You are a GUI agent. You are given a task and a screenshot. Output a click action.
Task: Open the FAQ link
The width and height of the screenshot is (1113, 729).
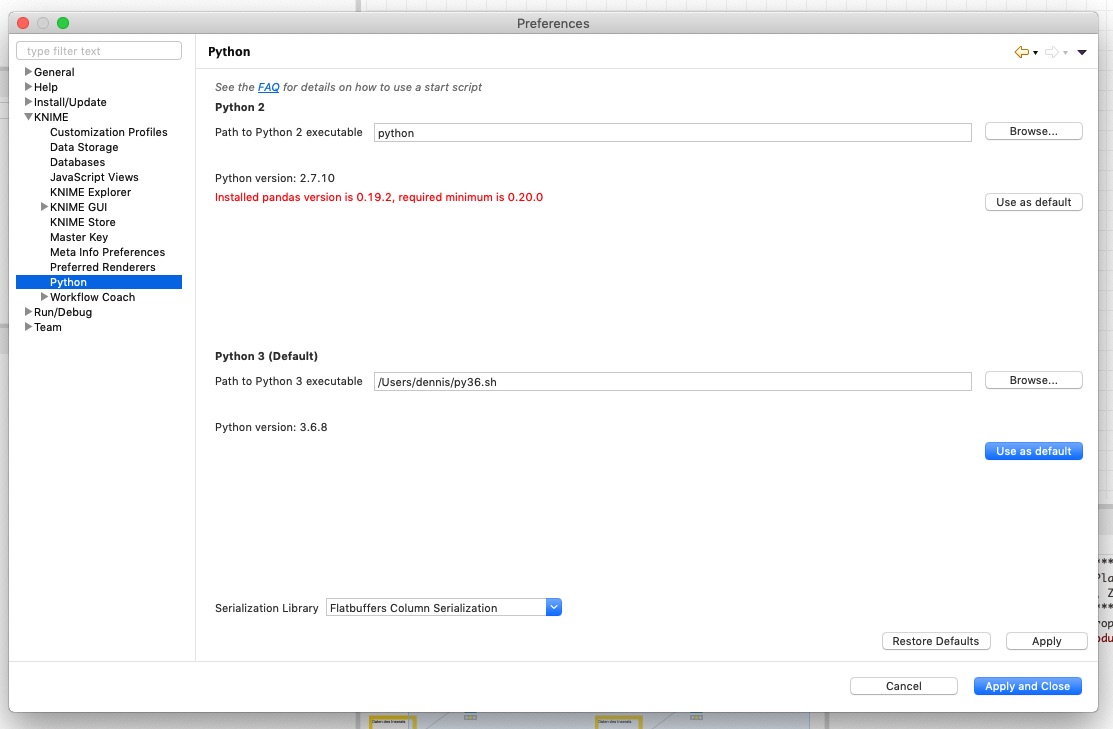[x=268, y=87]
